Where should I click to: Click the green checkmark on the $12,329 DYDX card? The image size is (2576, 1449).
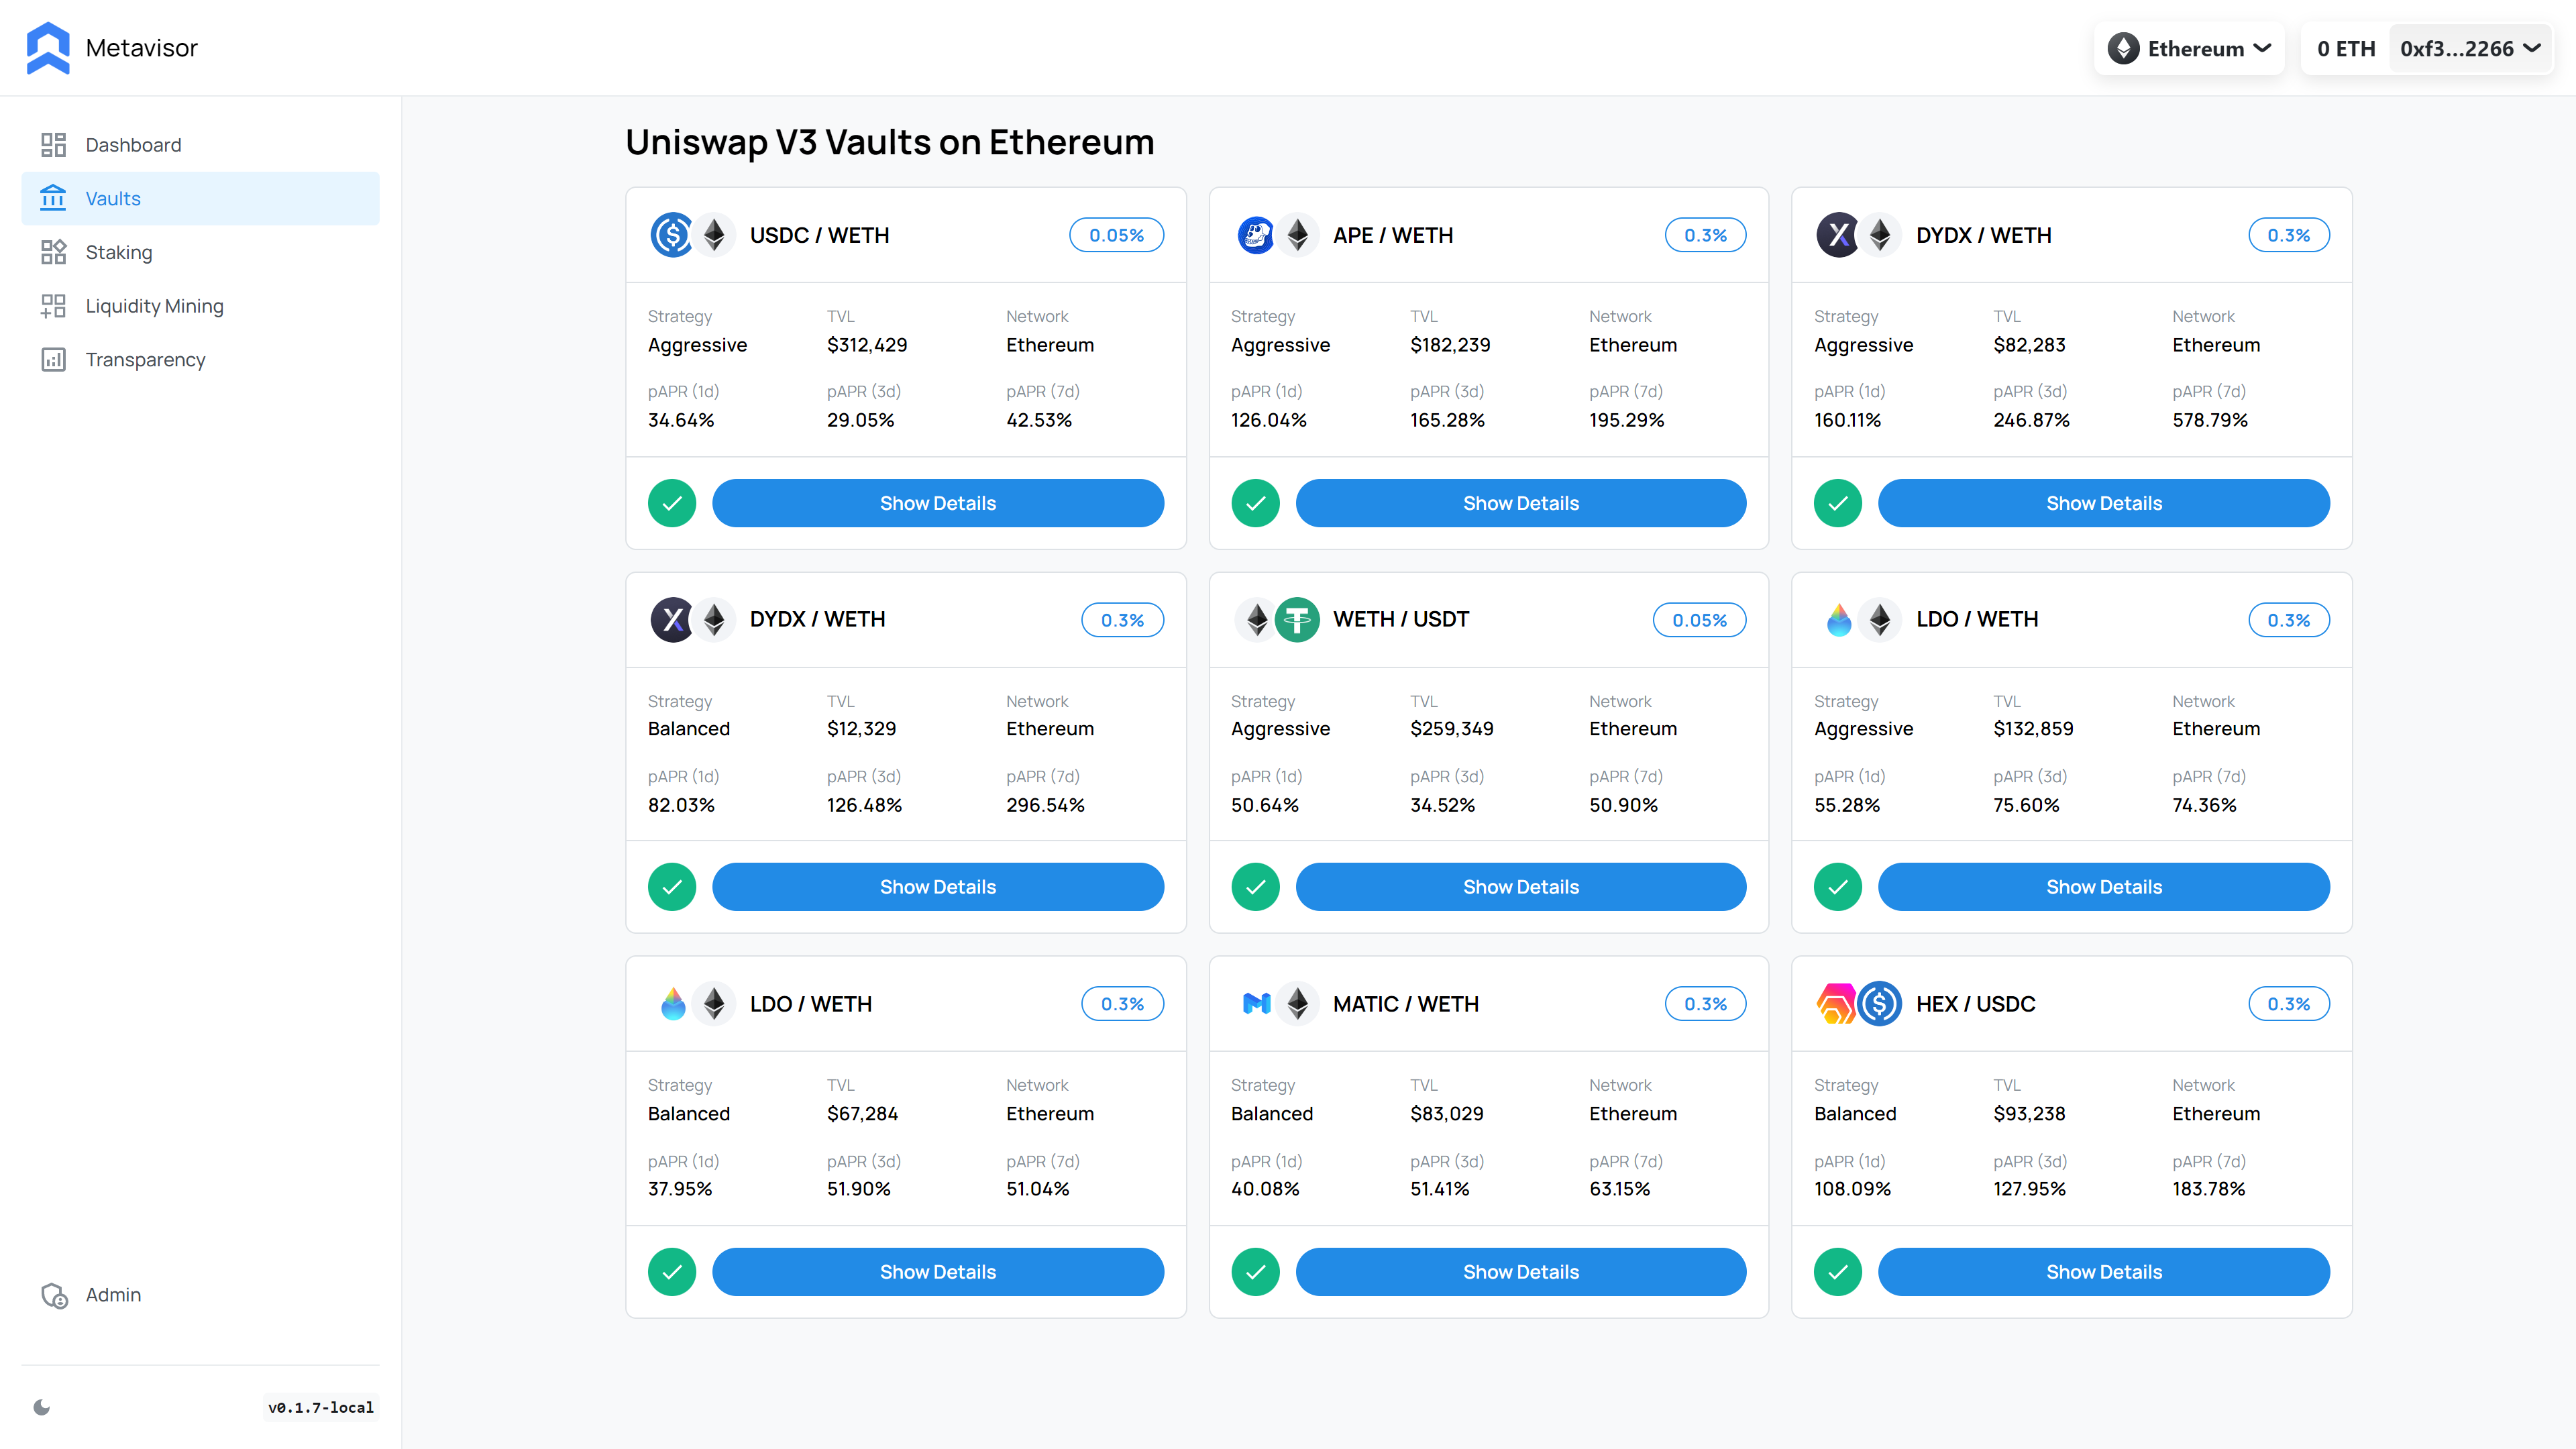[672, 887]
